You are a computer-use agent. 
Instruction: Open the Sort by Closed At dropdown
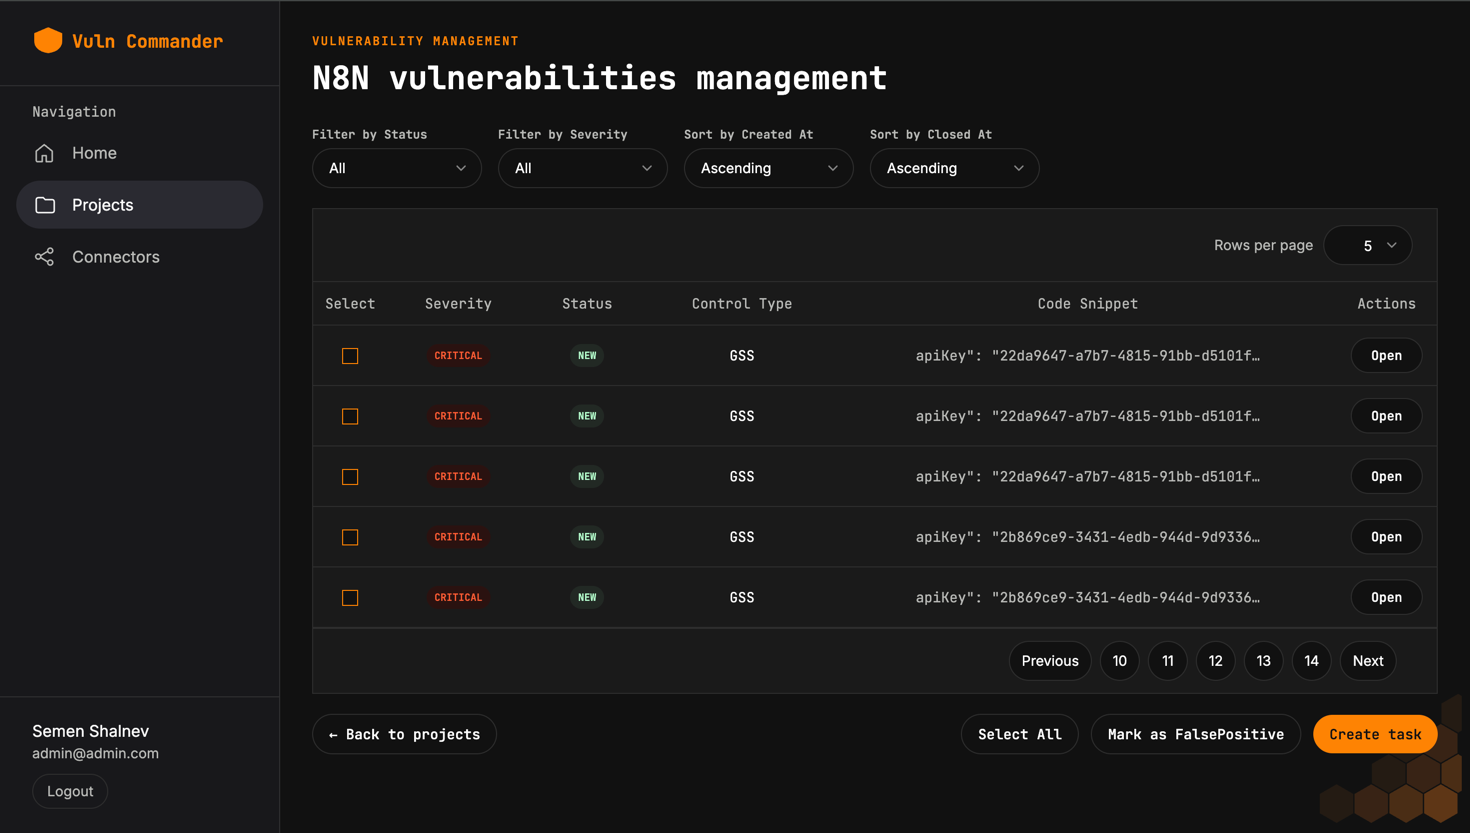pos(955,168)
